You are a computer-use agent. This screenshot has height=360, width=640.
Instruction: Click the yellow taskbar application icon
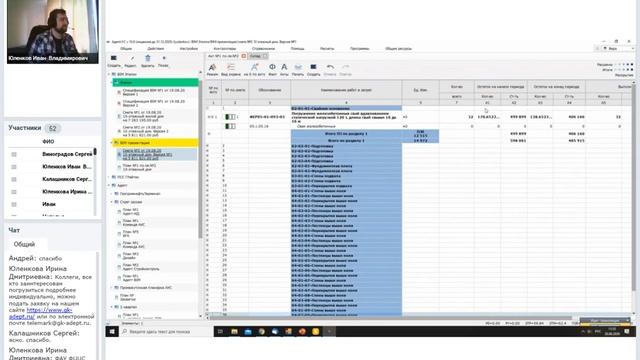(x=316, y=331)
